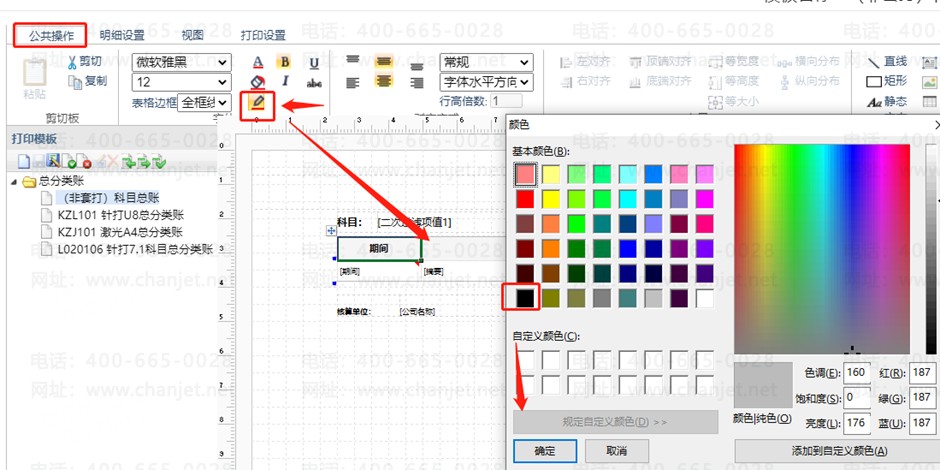This screenshot has height=470, width=940.
Task: Toggle strikethrough 'abc' formatting
Action: tap(314, 83)
